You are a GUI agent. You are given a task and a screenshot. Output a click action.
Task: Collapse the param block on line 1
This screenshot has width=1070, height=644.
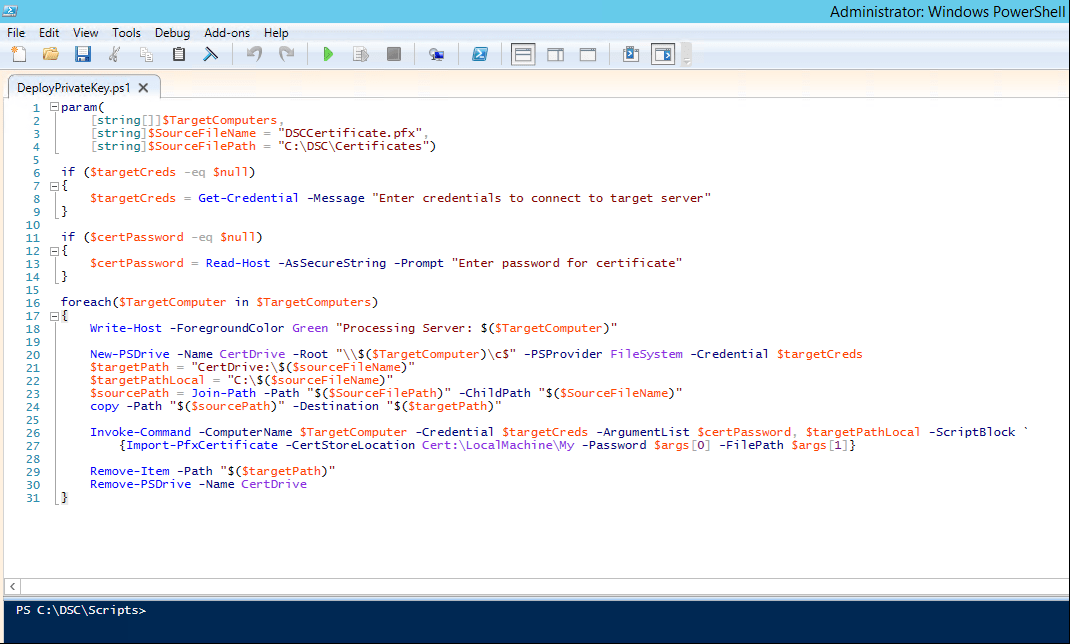tap(54, 107)
